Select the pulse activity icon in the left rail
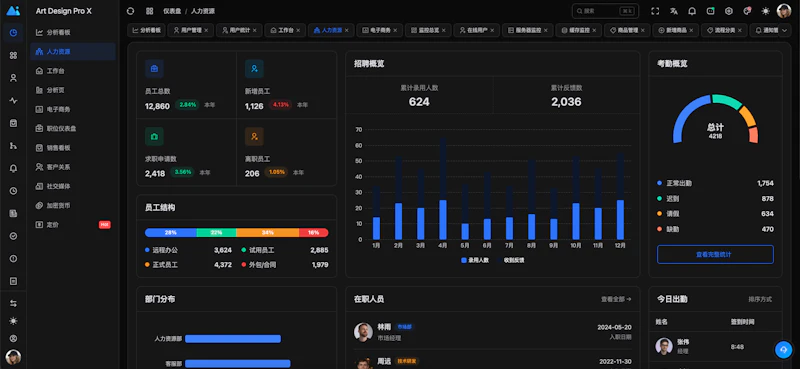The width and height of the screenshot is (800, 369). pos(13,101)
